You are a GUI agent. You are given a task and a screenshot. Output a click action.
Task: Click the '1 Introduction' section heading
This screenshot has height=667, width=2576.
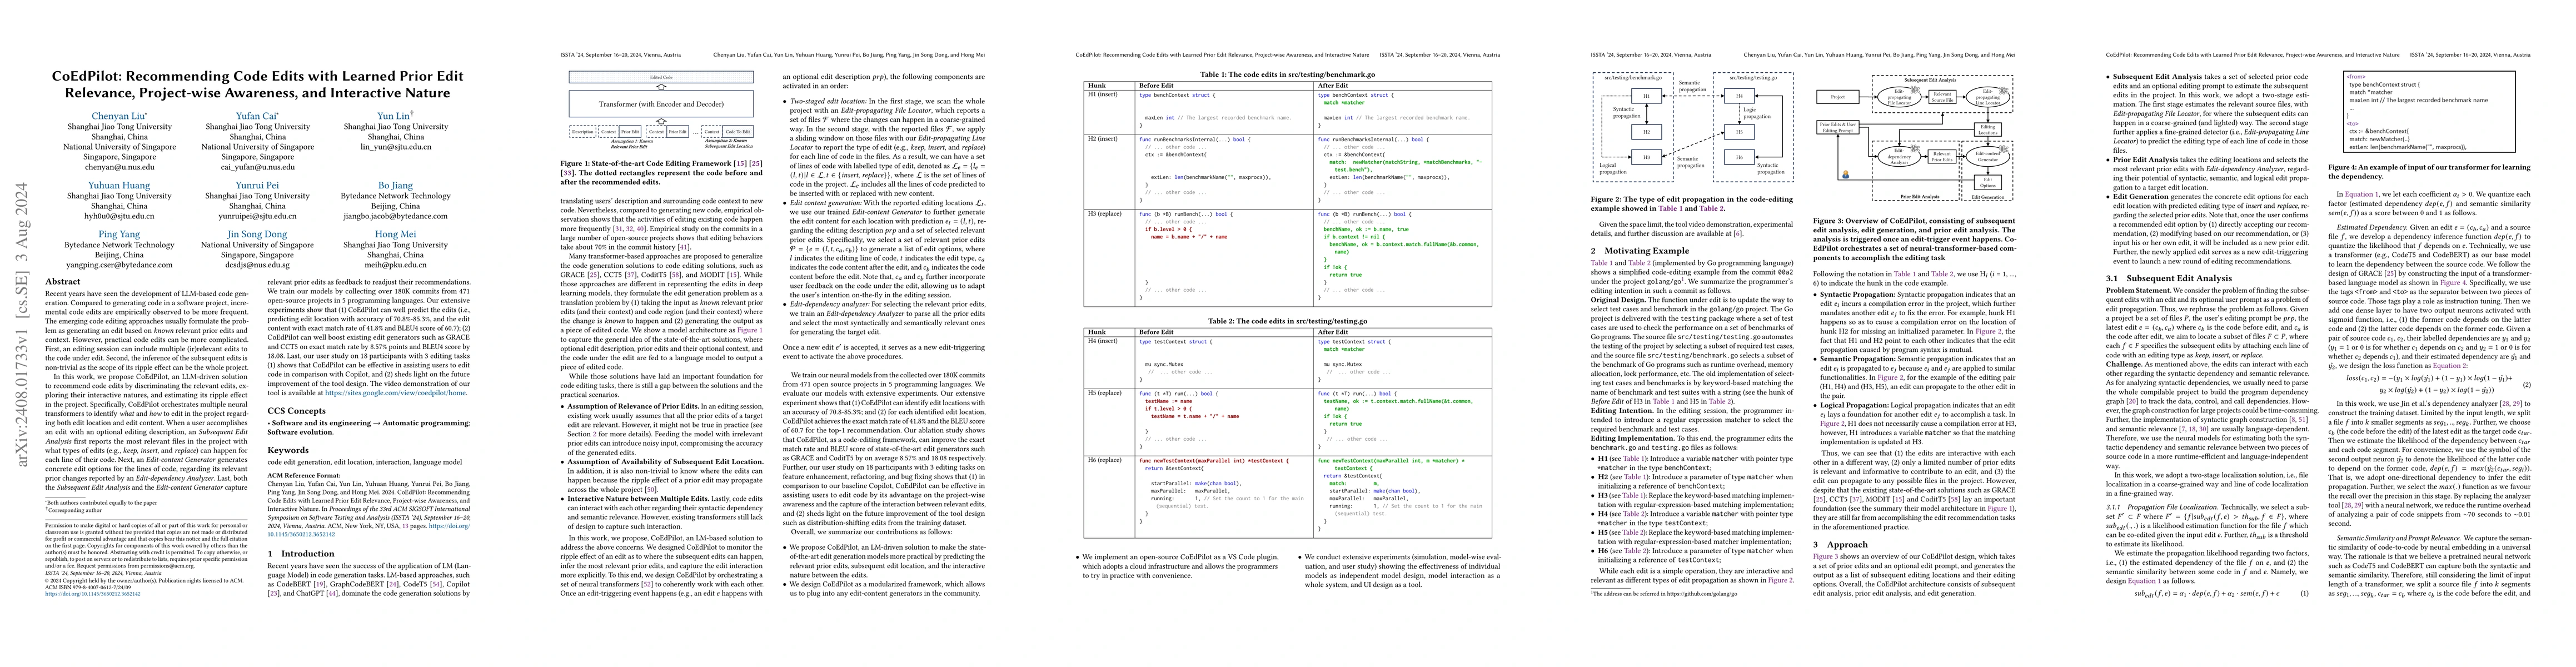[x=301, y=553]
